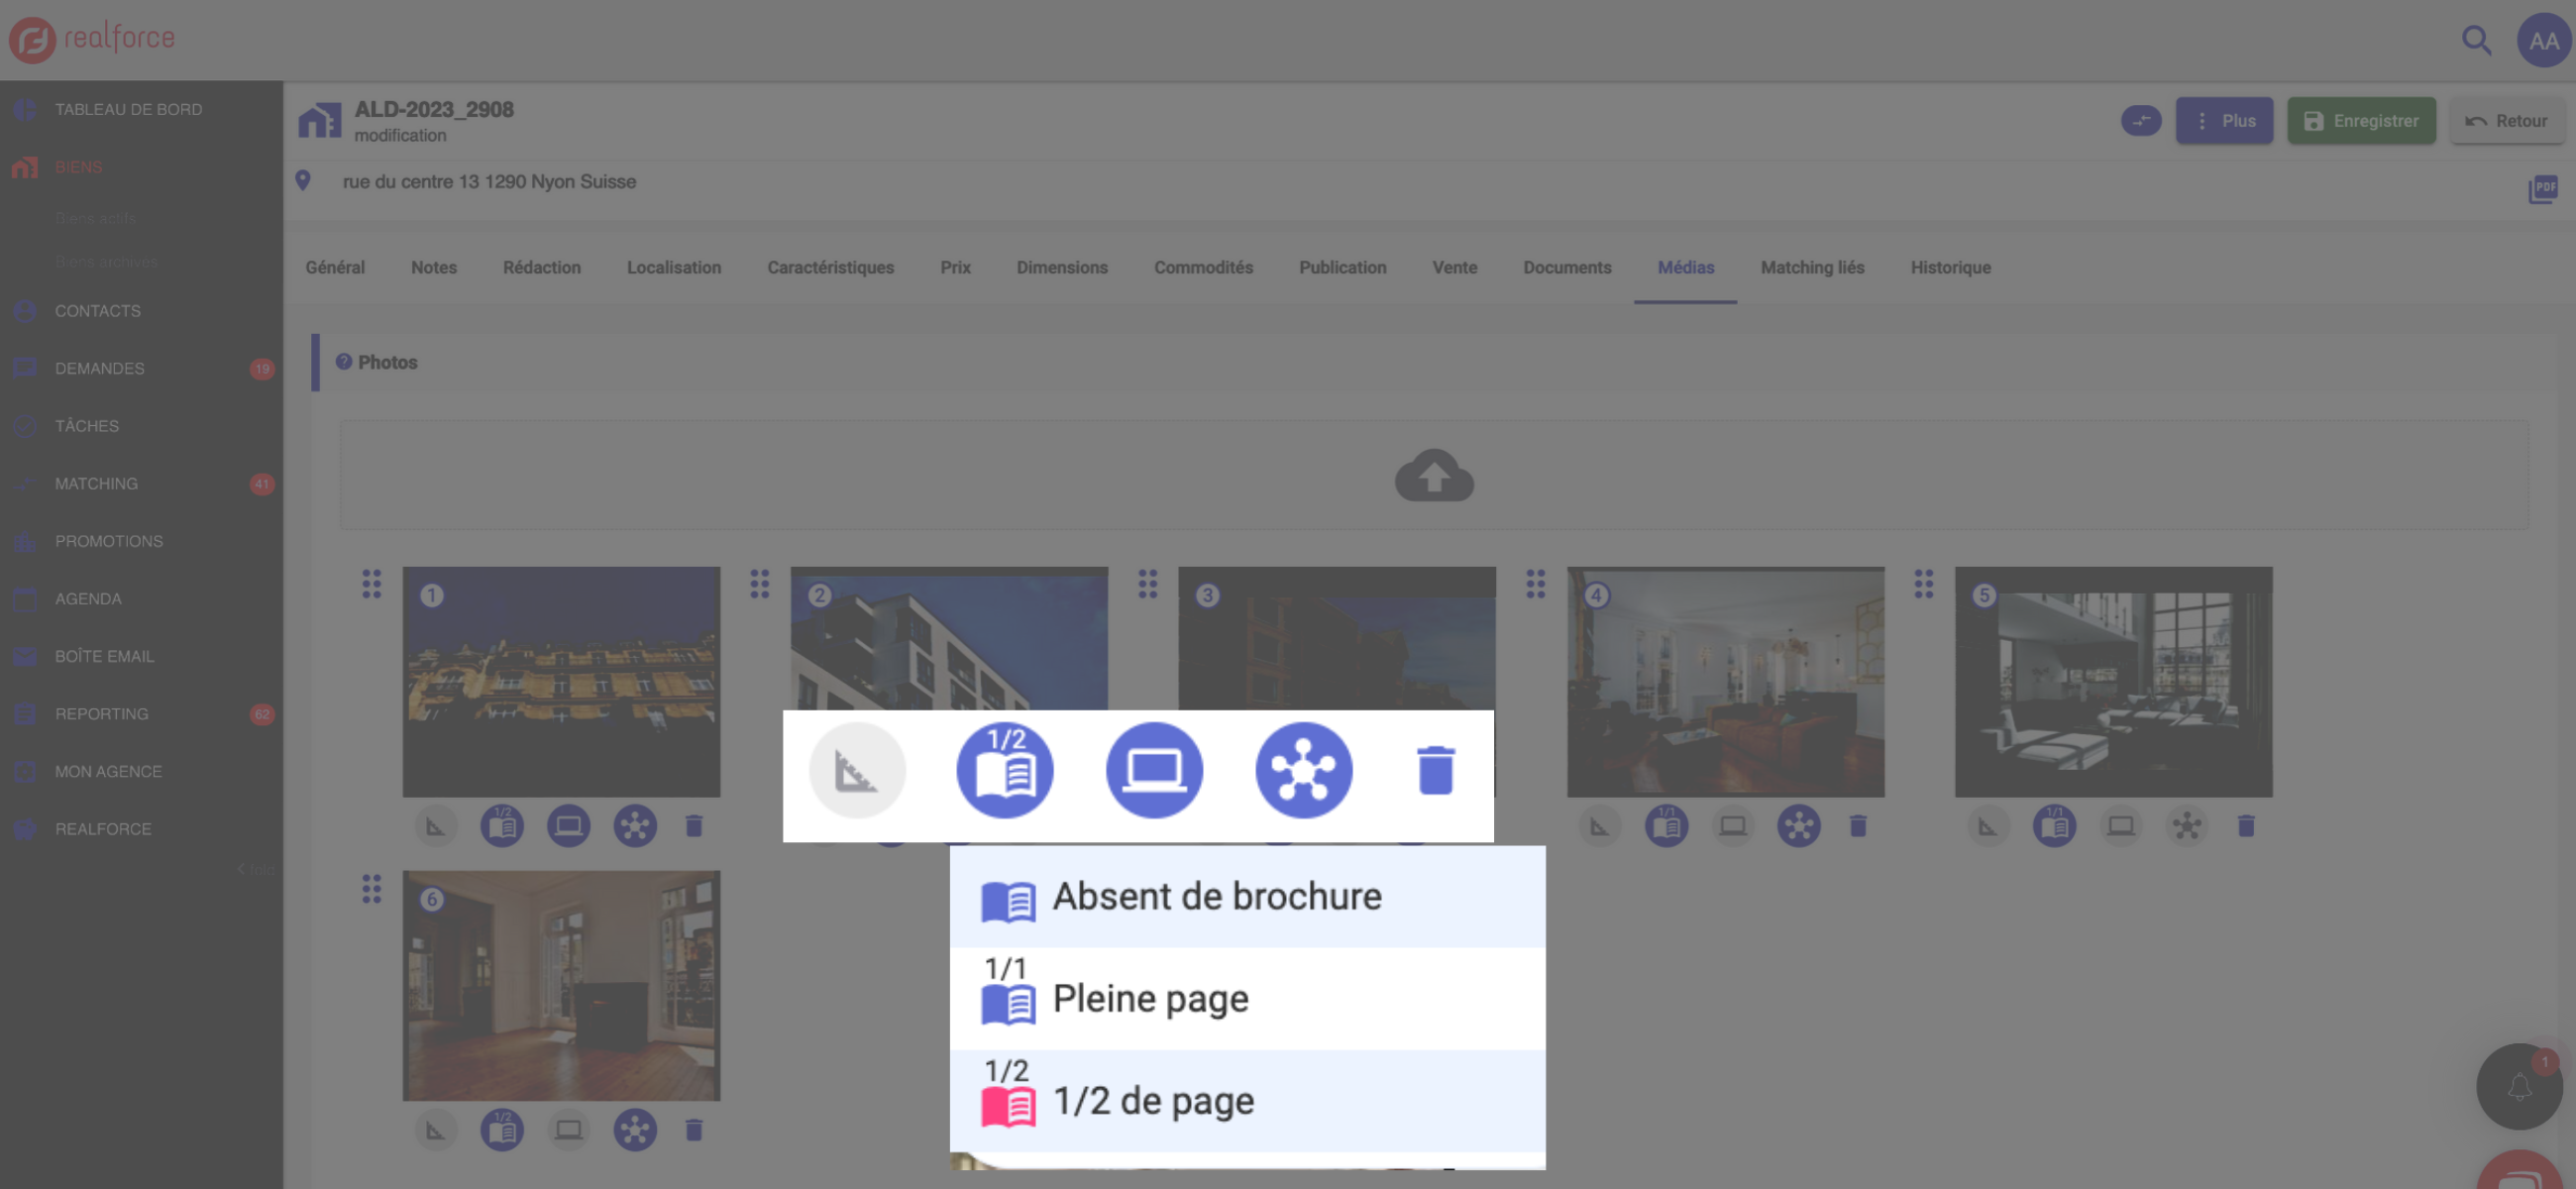
Task: Open Publication tab
Action: (1342, 268)
